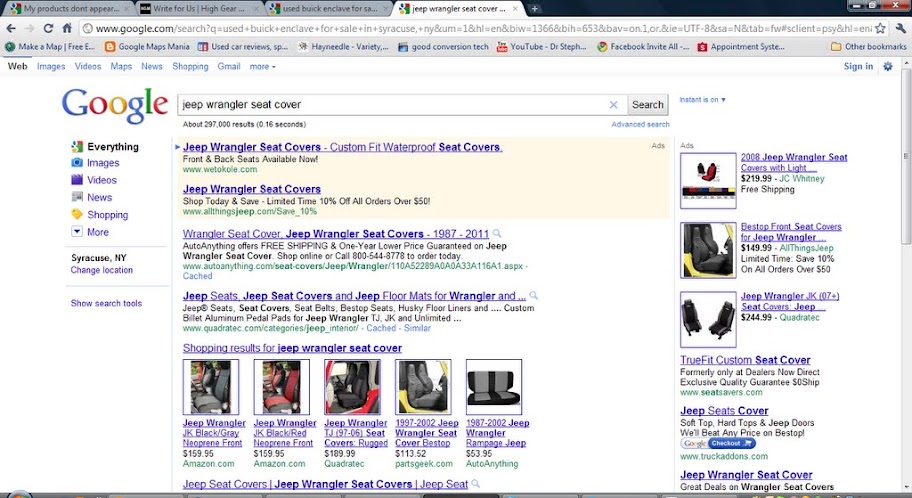This screenshot has width=912, height=498.
Task: Clear the search box with the X icon
Action: [613, 105]
